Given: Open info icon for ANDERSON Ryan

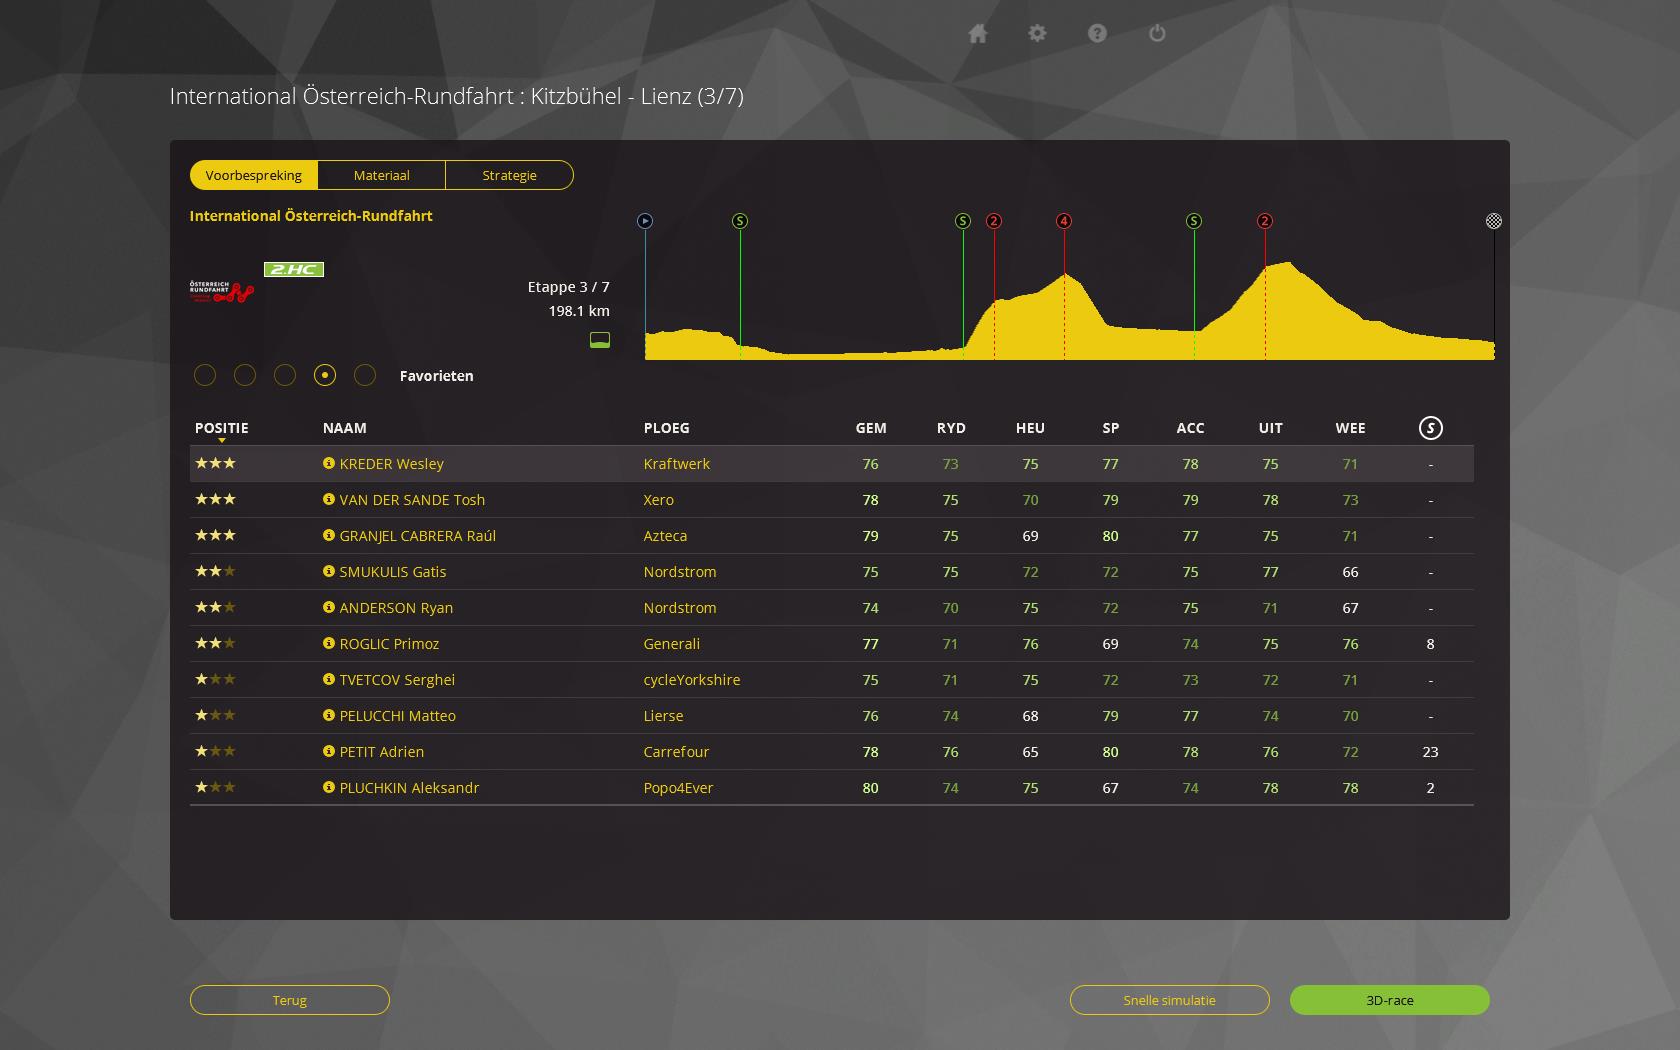Looking at the screenshot, I should coord(328,607).
